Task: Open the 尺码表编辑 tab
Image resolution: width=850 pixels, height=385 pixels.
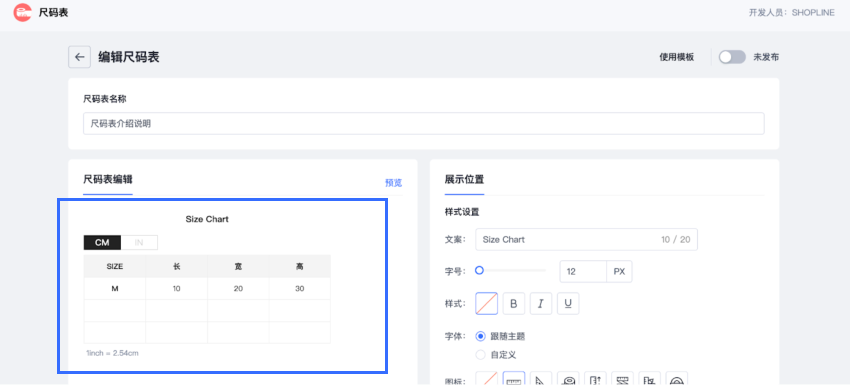Action: [108, 179]
